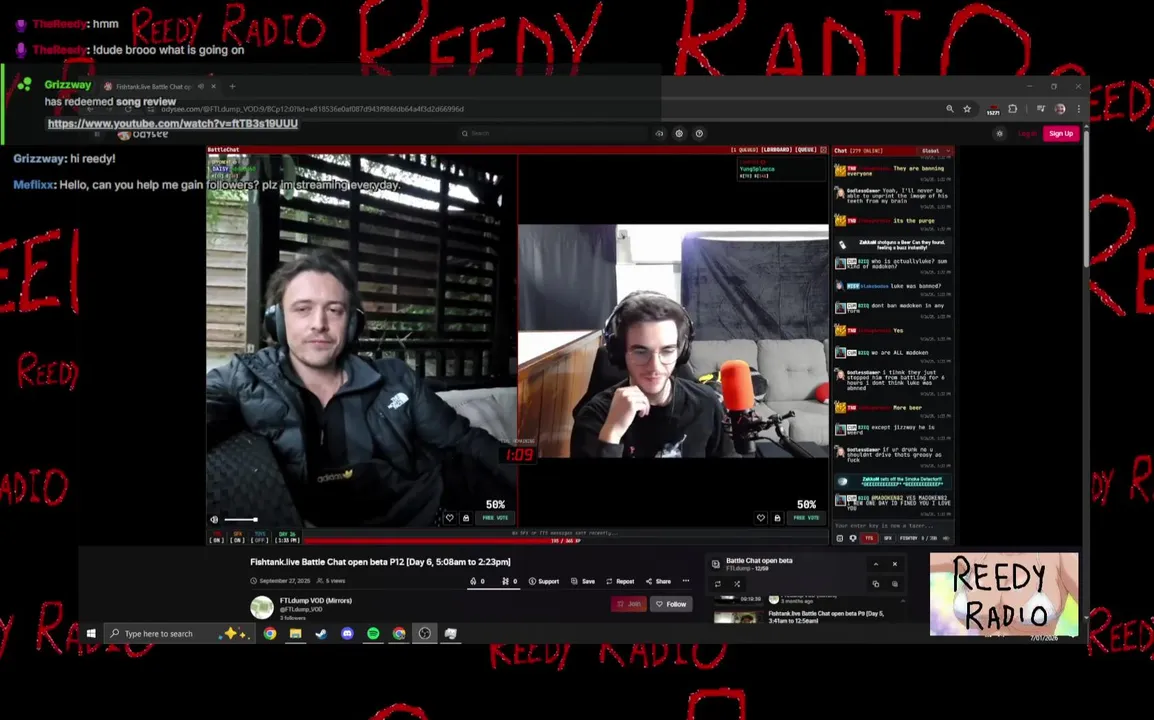Click the zoom magnifier in the address bar

point(949,109)
